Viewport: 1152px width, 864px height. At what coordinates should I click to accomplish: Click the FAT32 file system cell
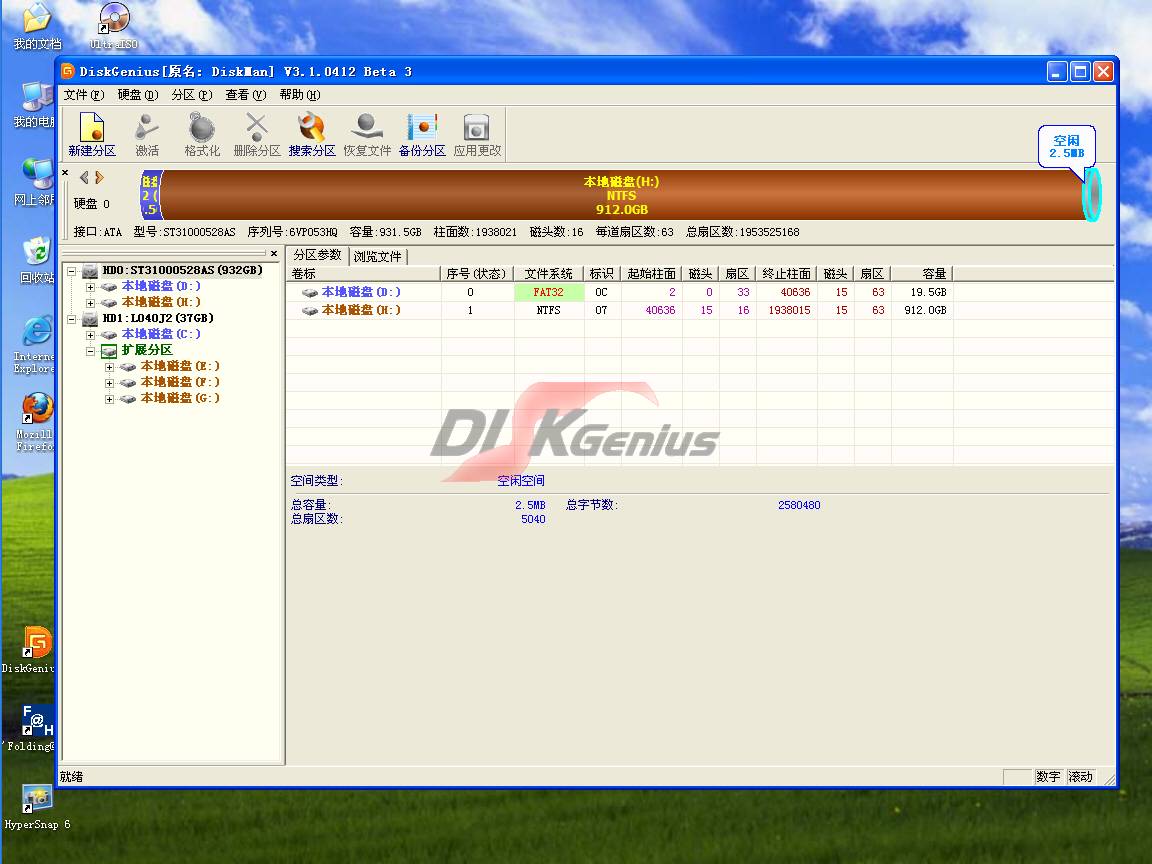549,292
